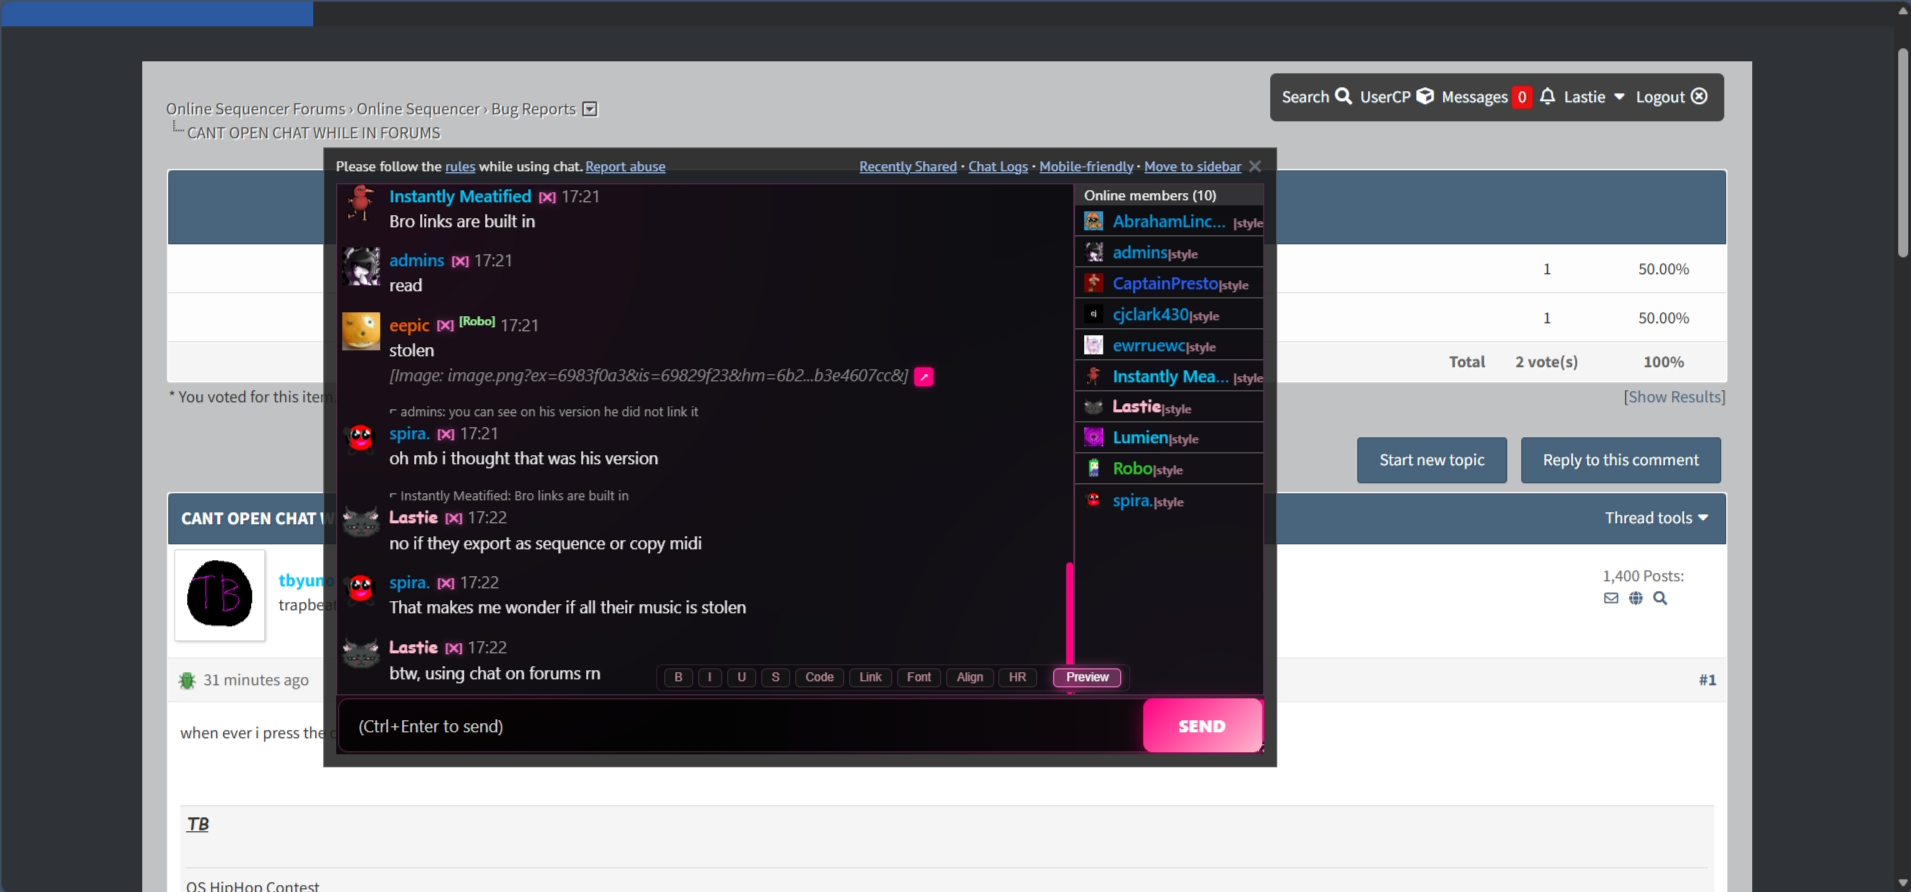Viewport: 1911px width, 892px height.
Task: Click eepic's yellow avatar
Action: [361, 331]
